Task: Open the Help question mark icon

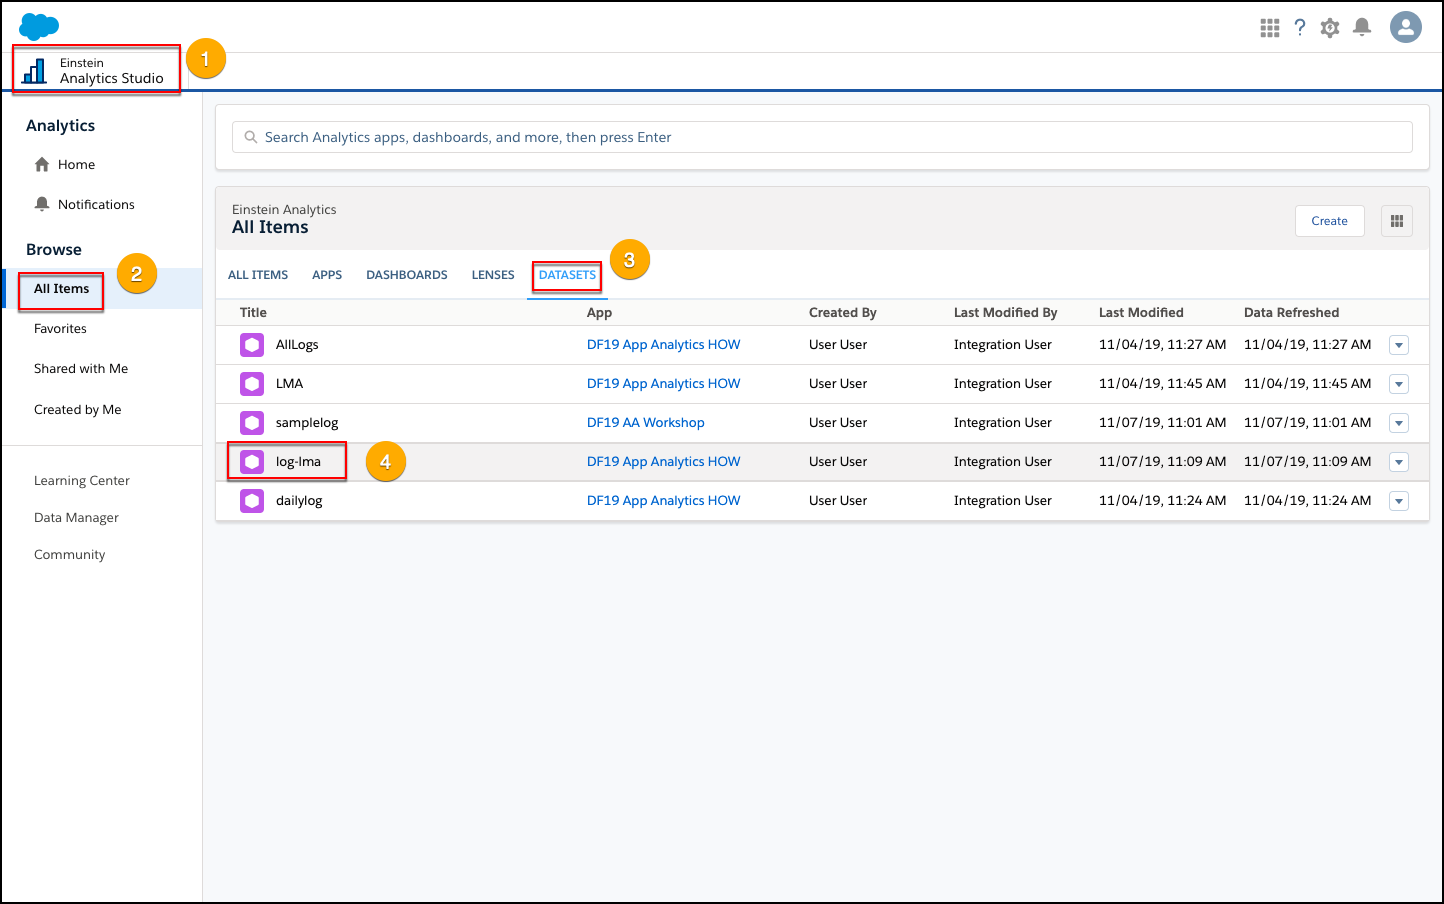Action: tap(1300, 28)
